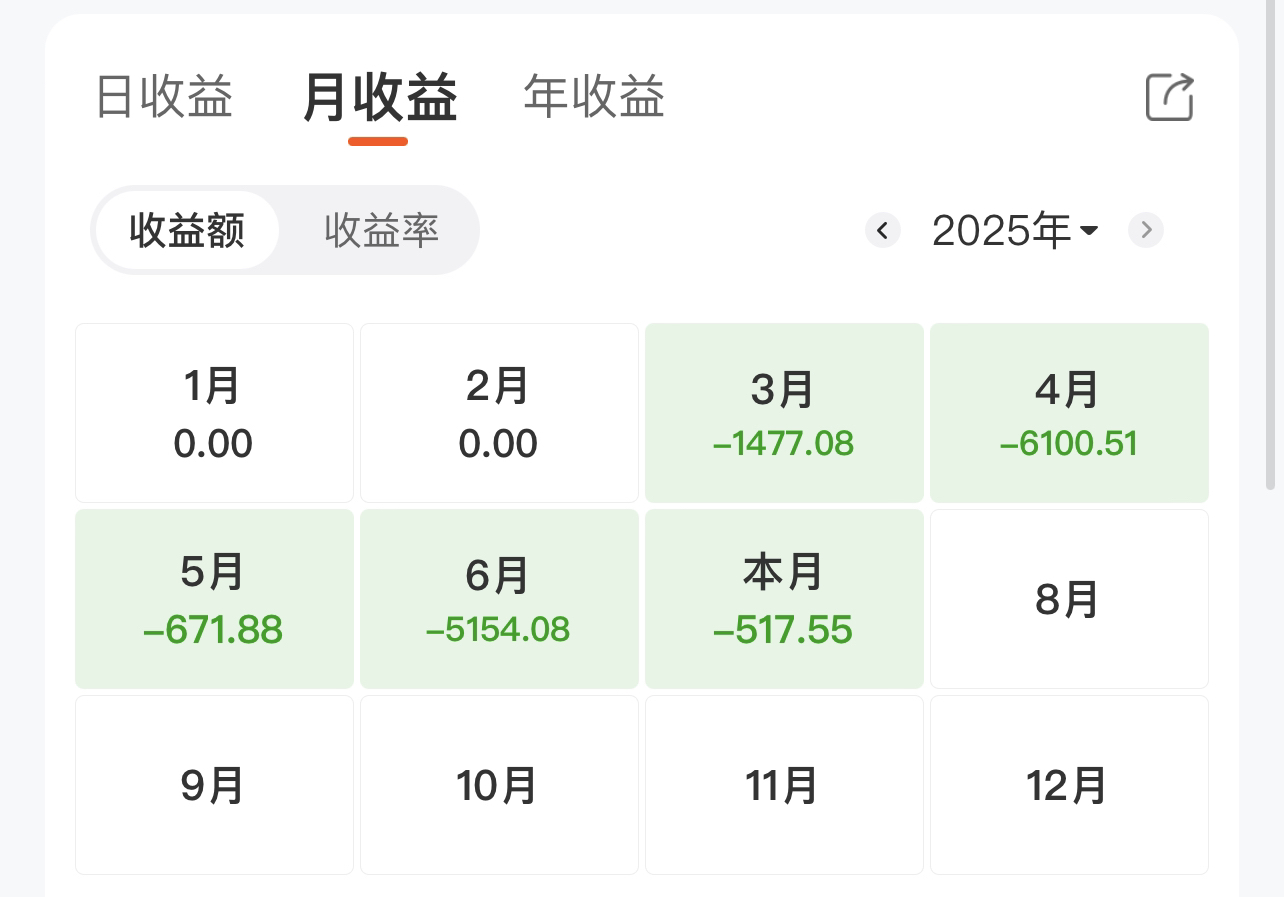Select 3月 cell showing -1477.08
The image size is (1284, 897).
click(x=784, y=413)
